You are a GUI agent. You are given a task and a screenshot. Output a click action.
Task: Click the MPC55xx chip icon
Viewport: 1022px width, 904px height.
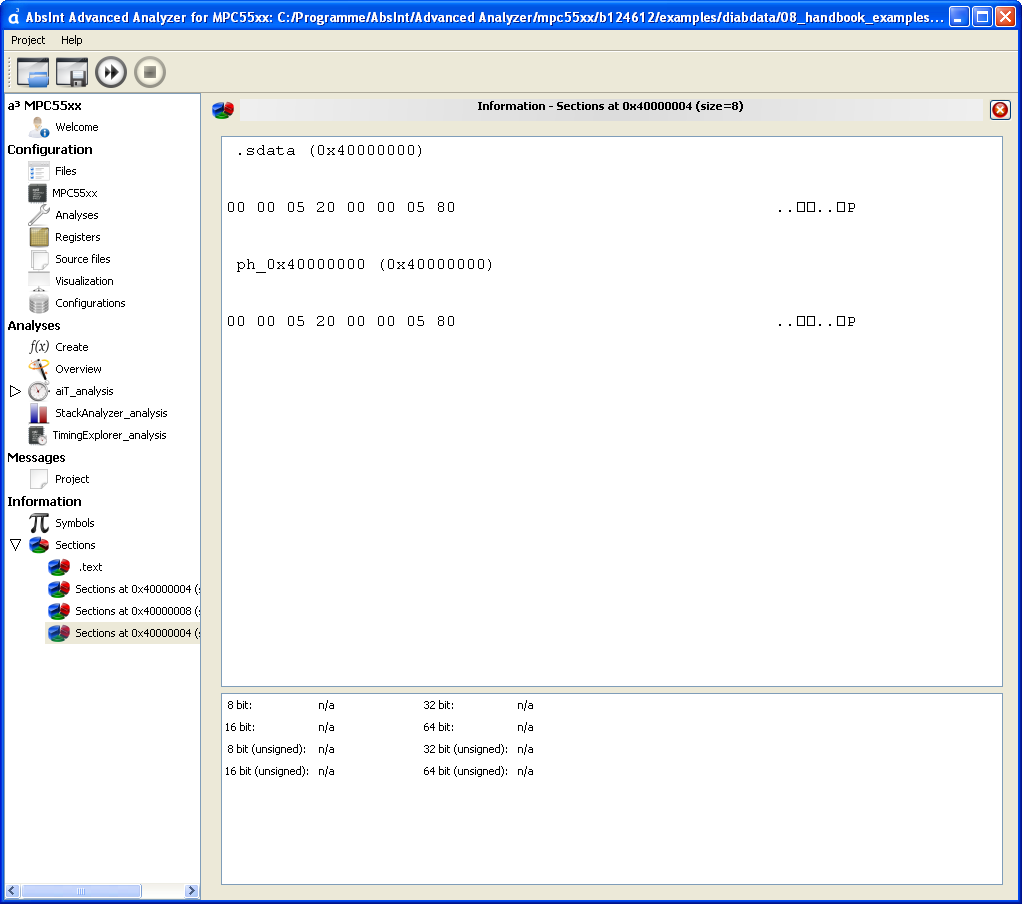point(38,193)
